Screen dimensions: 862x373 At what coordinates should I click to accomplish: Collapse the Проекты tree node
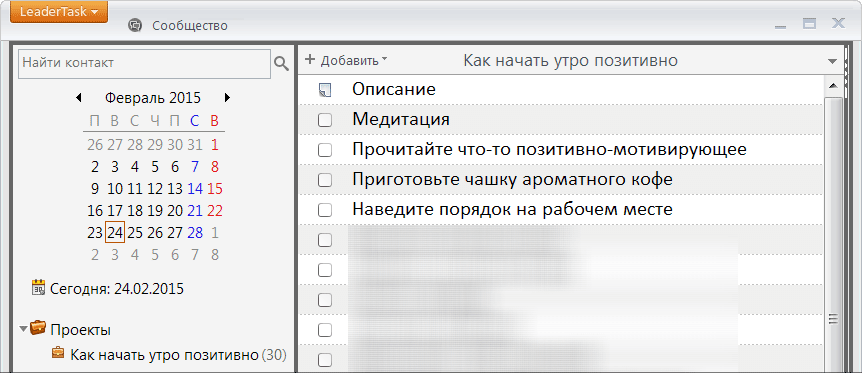click(x=23, y=330)
